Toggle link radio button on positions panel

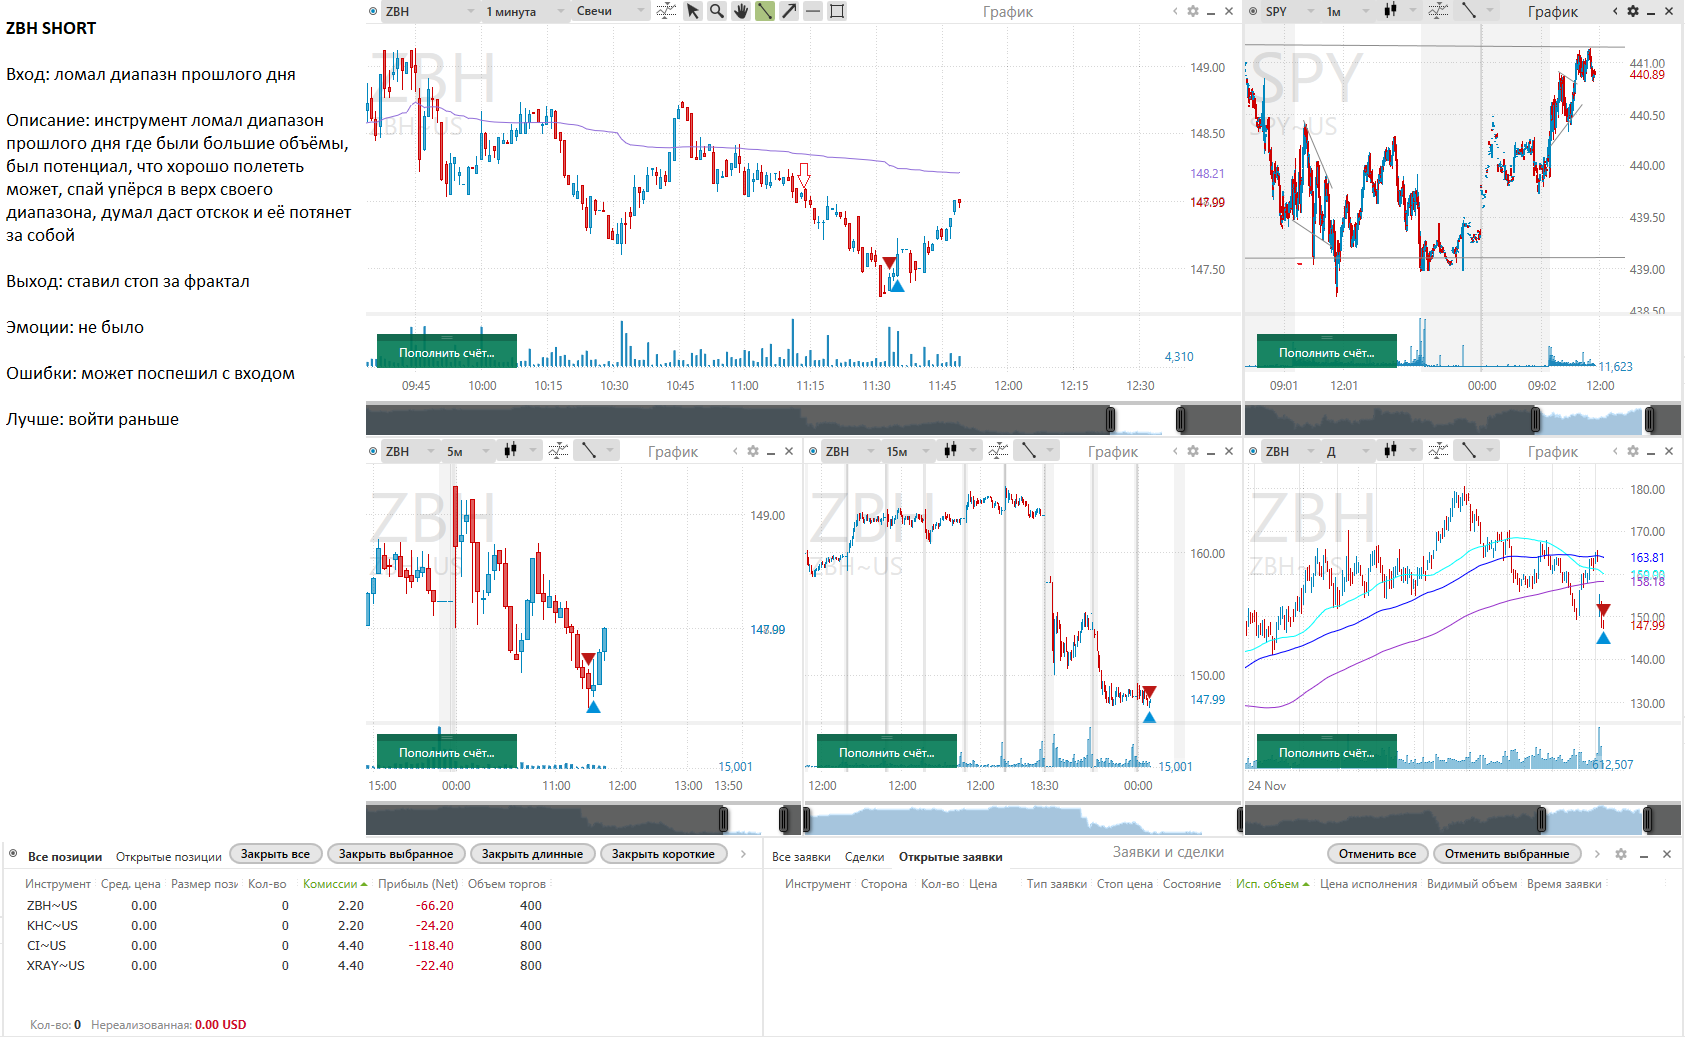[x=13, y=854]
